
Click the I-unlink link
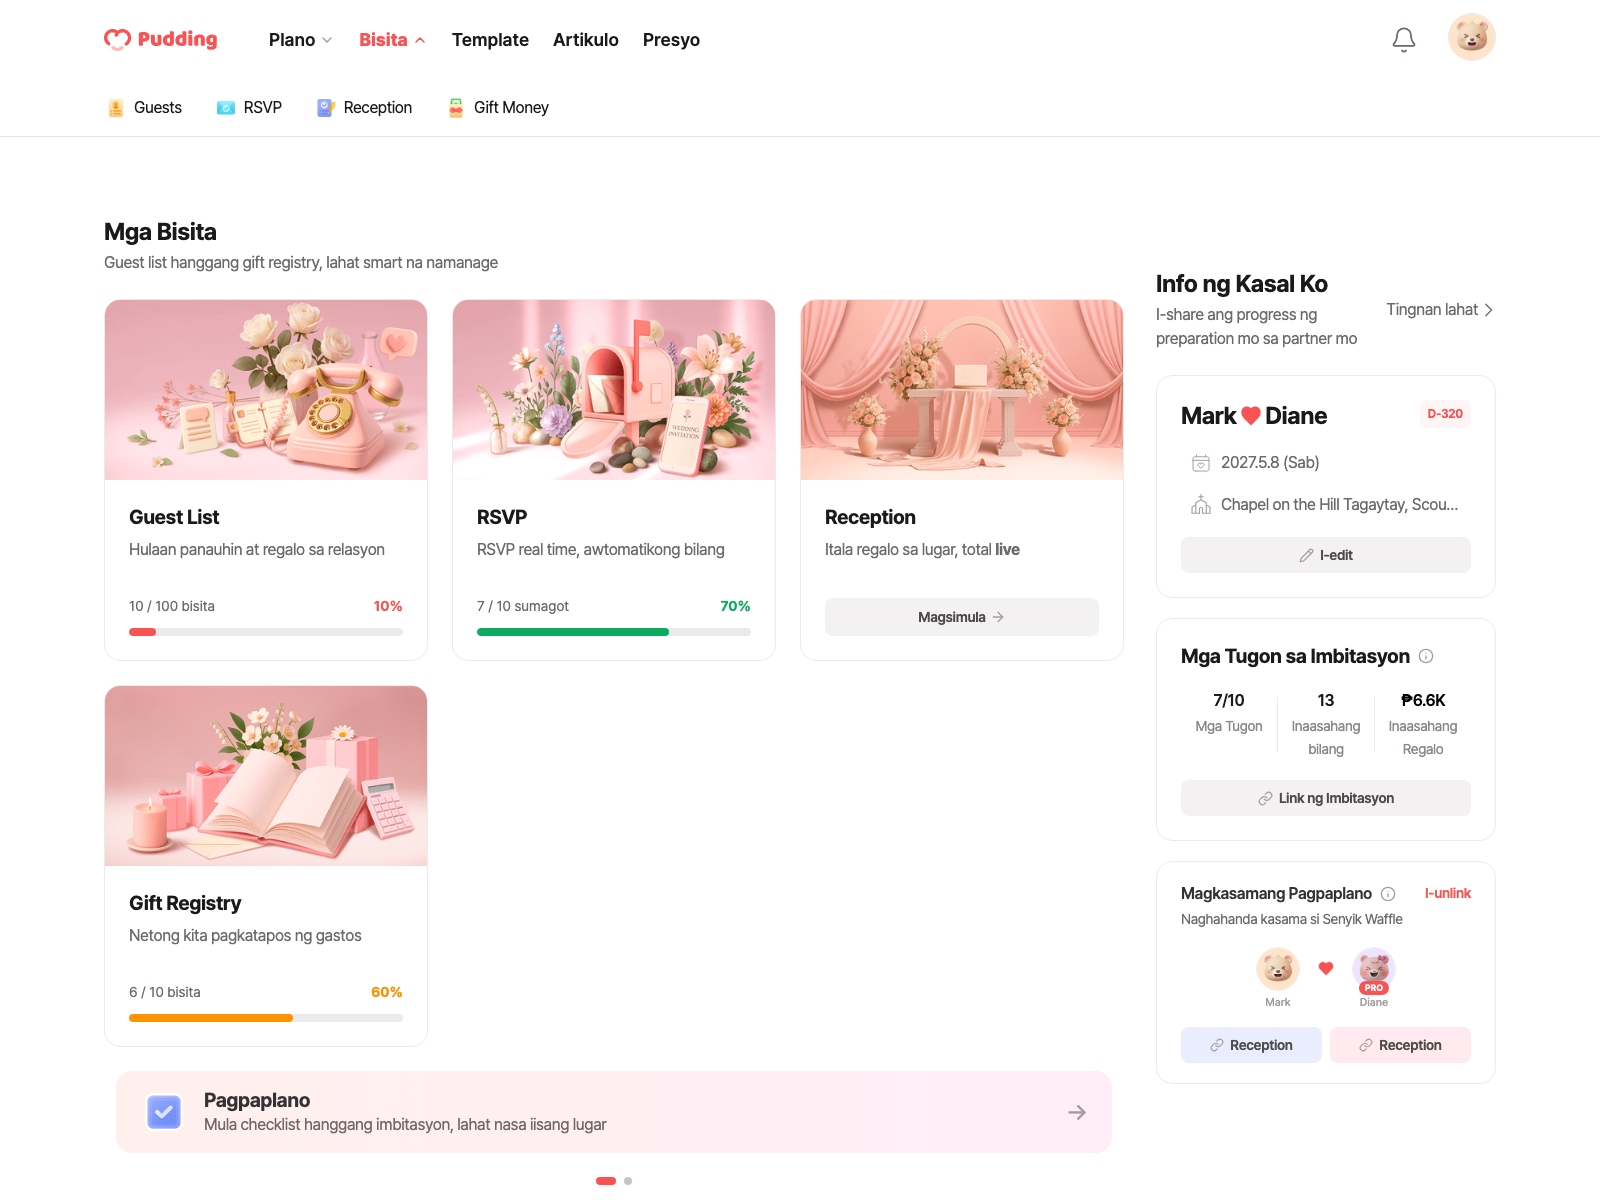[1448, 893]
